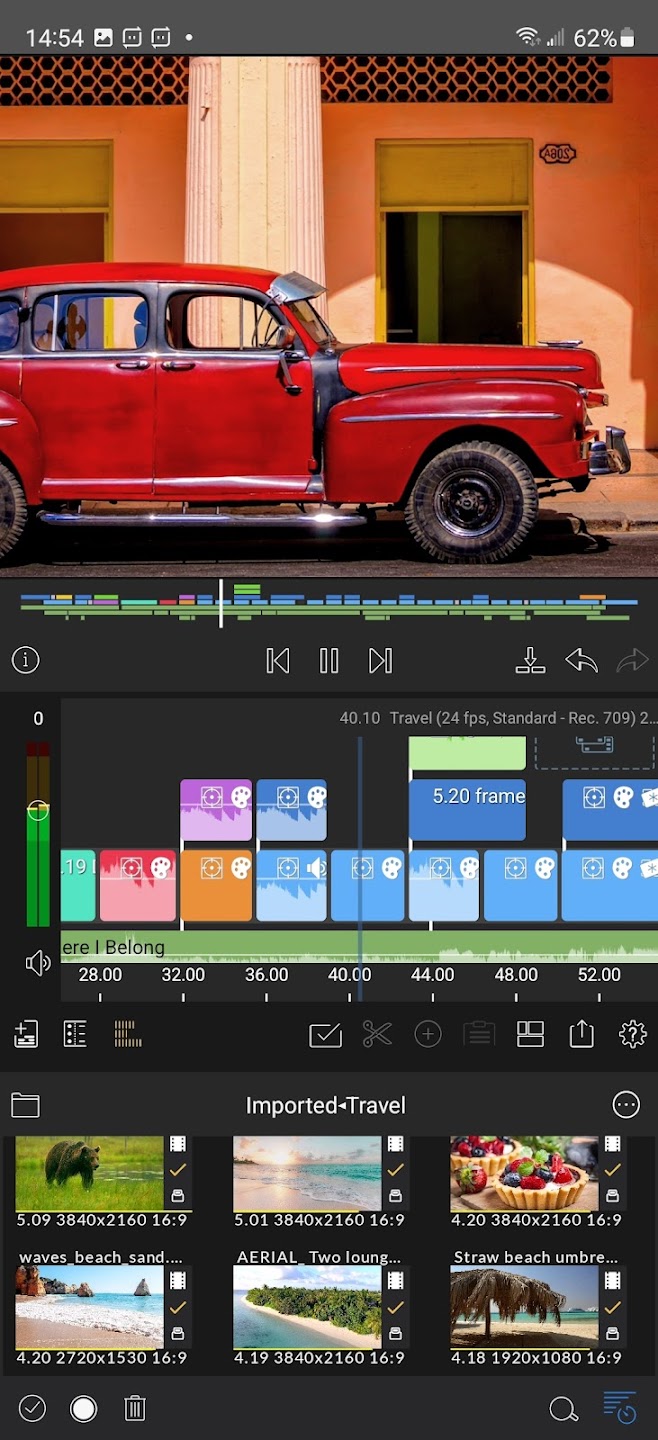Toggle timeline audio mute speaker
Image resolution: width=658 pixels, height=1440 pixels.
(38, 963)
